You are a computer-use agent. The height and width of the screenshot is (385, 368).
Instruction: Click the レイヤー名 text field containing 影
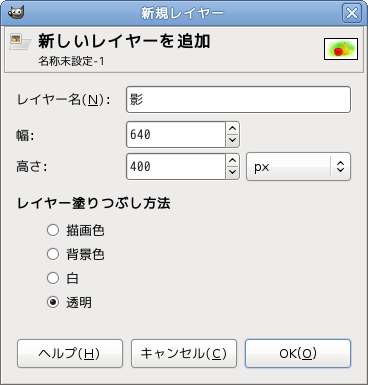coord(238,99)
